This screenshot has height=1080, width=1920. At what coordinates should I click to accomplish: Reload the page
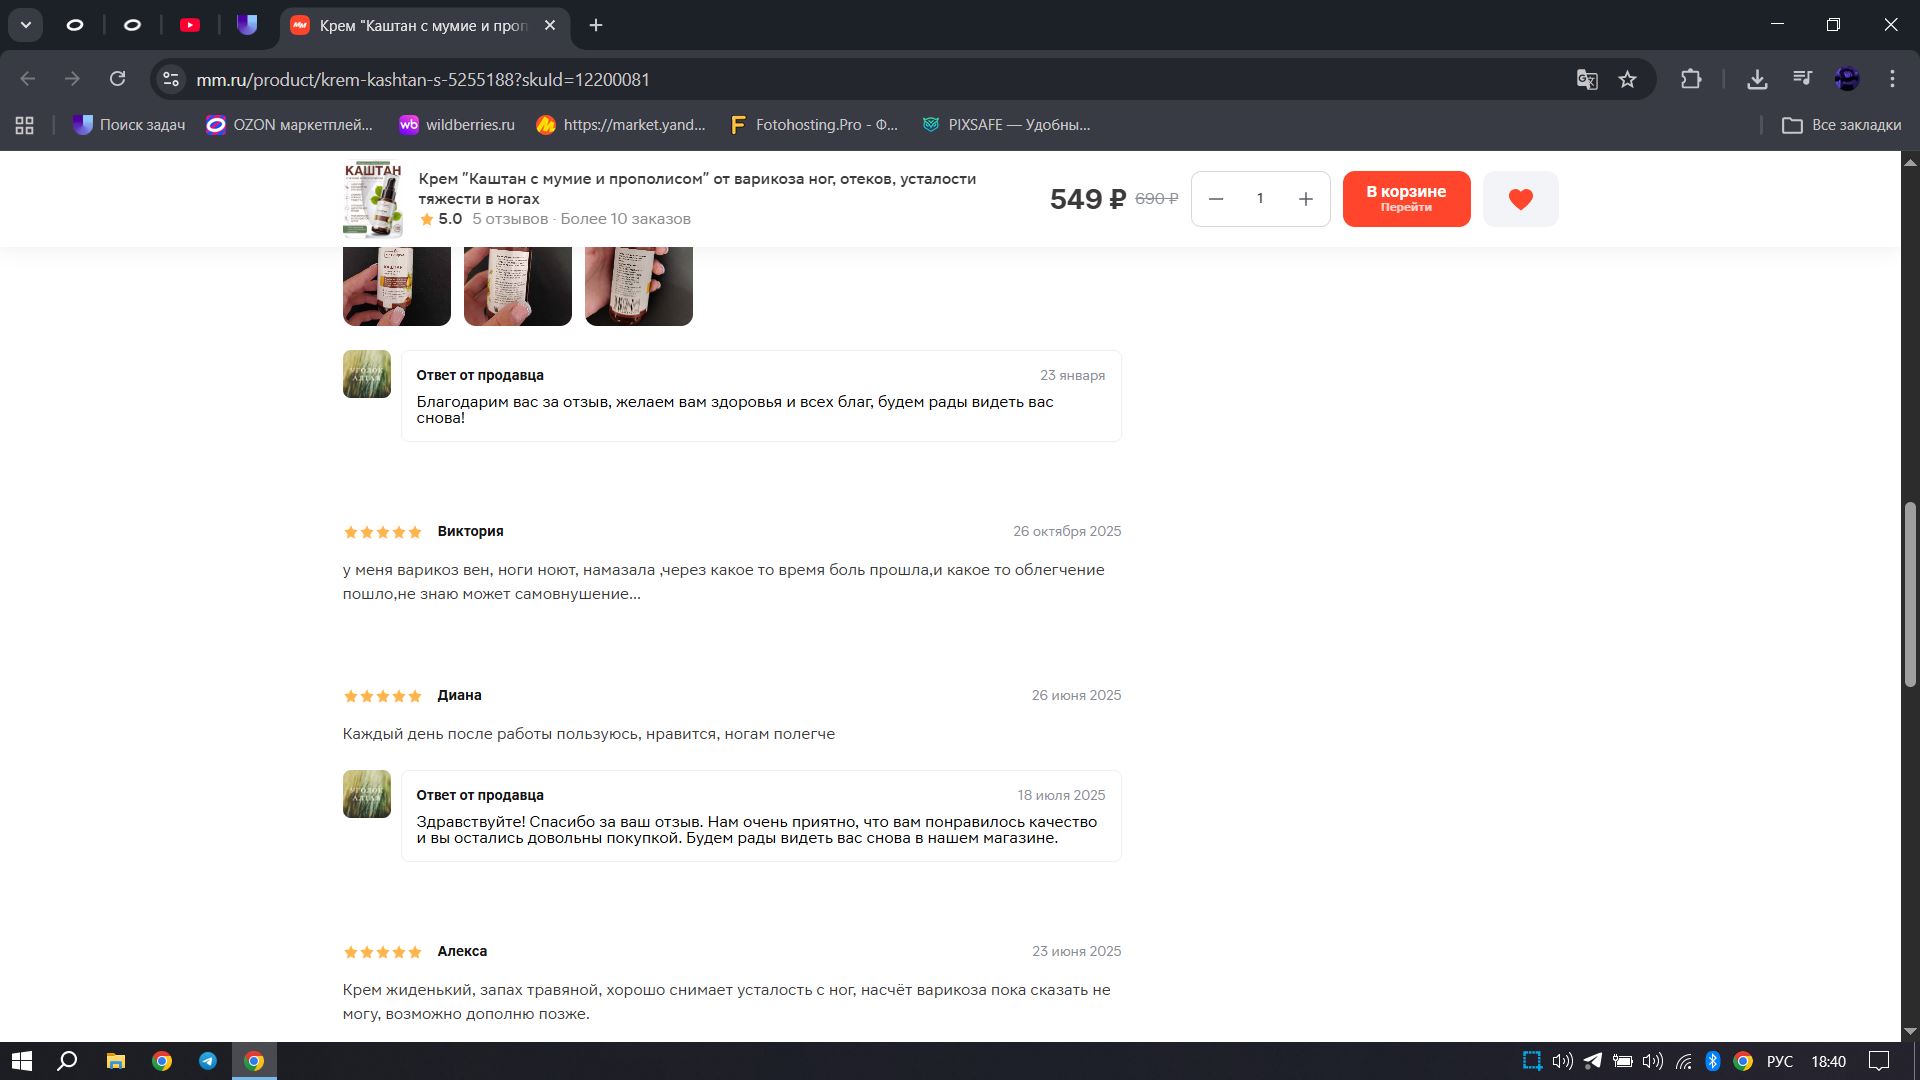(118, 79)
